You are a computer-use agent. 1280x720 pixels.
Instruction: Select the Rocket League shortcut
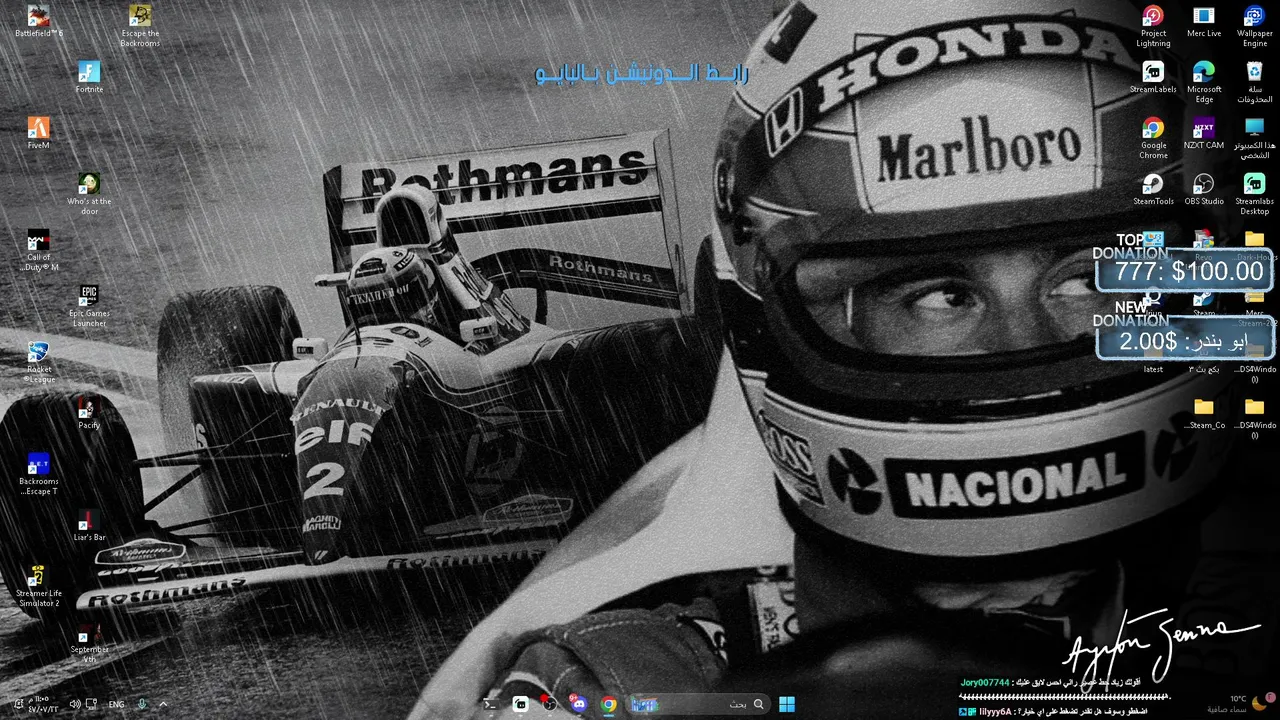[x=38, y=362]
